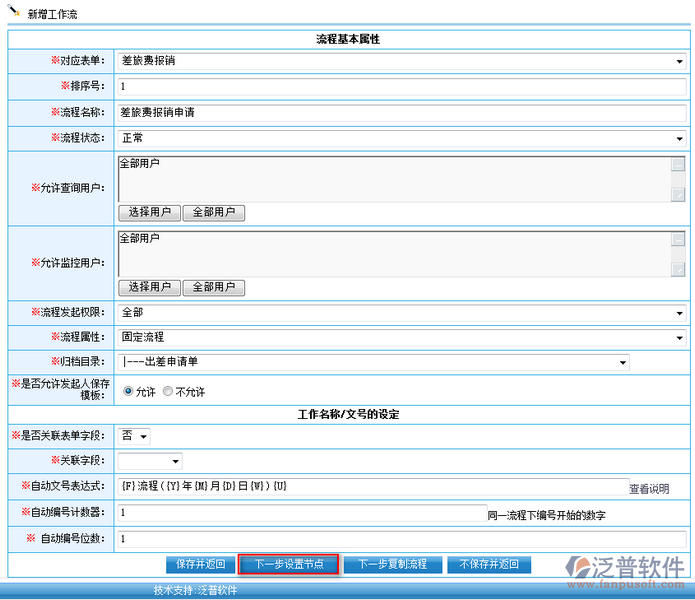Open the 流程状态 dropdown showing 正常

[402, 138]
